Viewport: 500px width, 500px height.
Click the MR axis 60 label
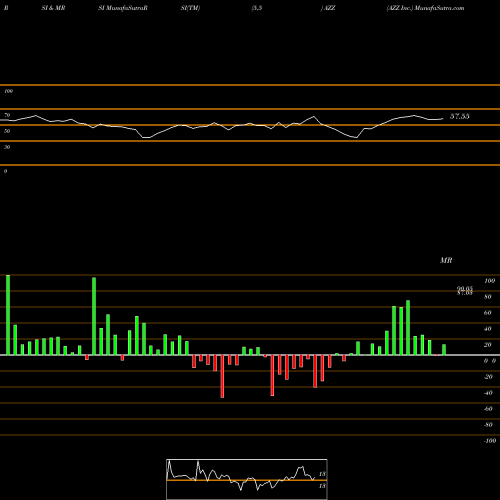click(488, 313)
